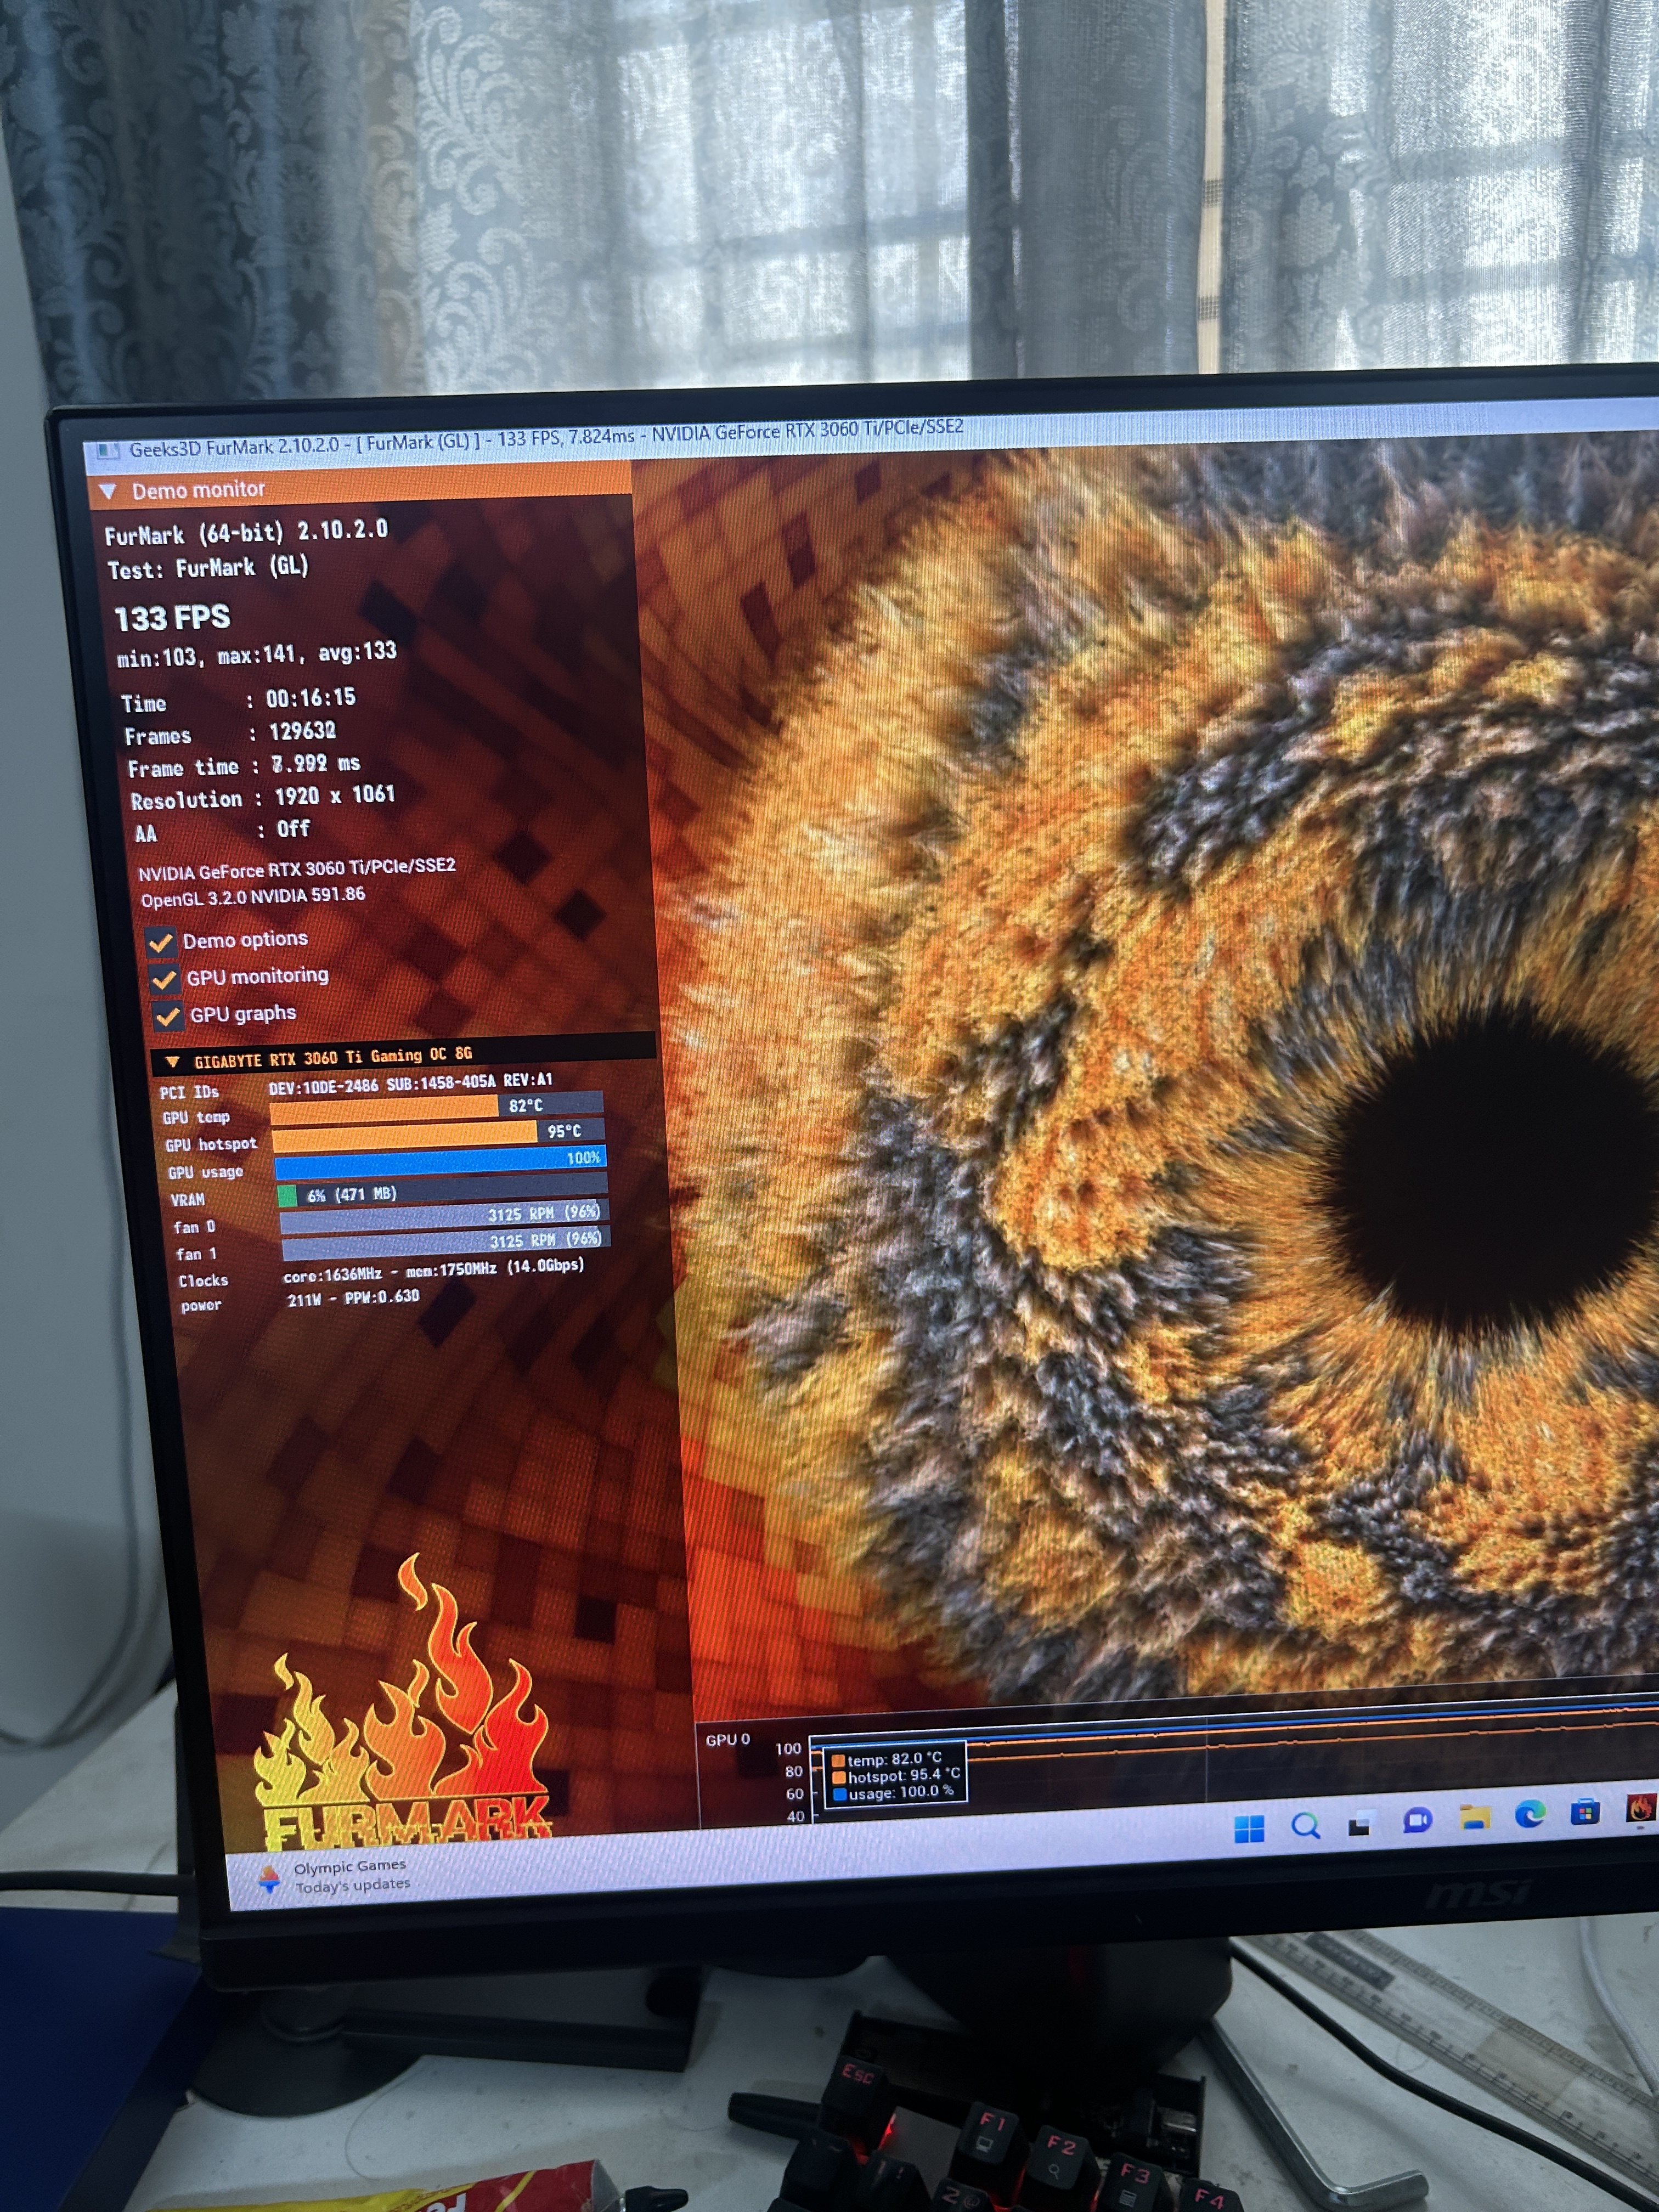Collapse the GIGABYTE RTX 3060 Ti section

(172, 1061)
